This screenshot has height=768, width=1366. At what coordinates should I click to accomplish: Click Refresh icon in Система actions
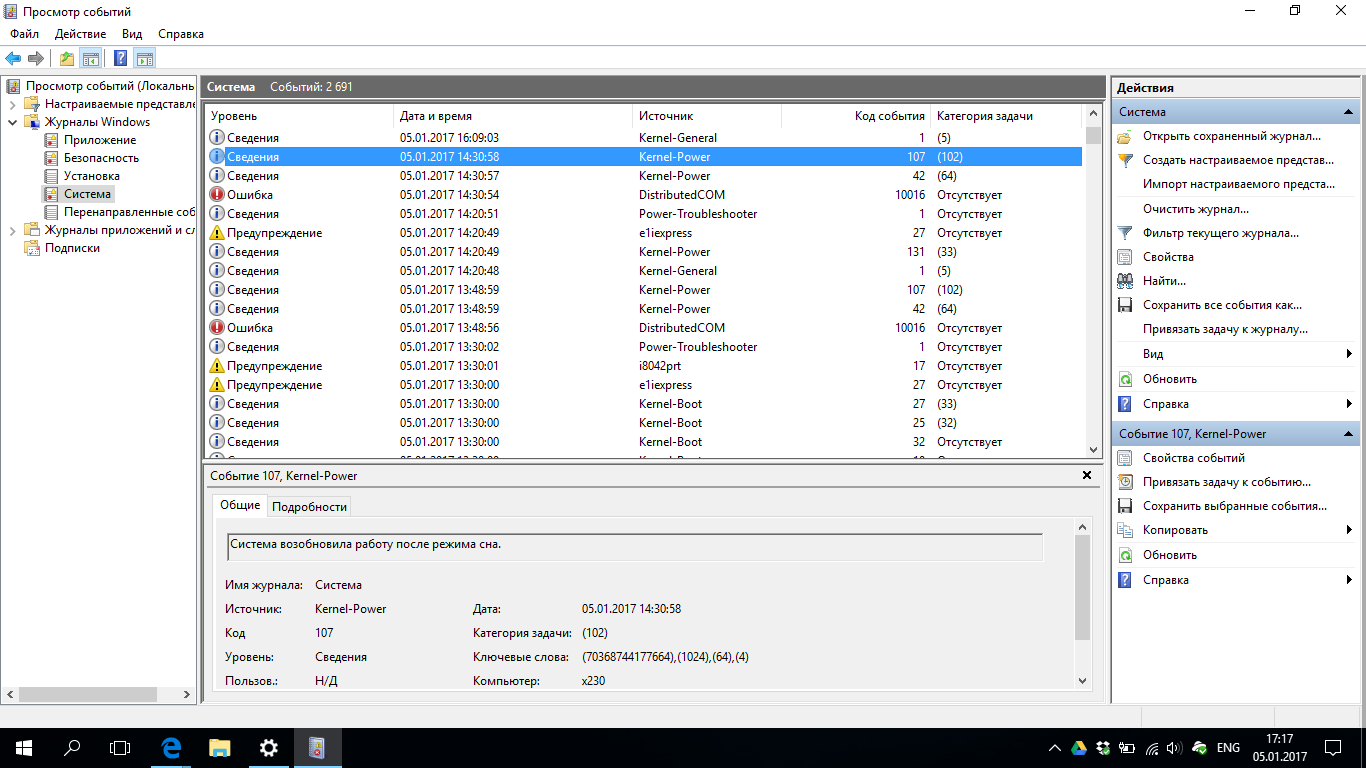(x=1125, y=379)
